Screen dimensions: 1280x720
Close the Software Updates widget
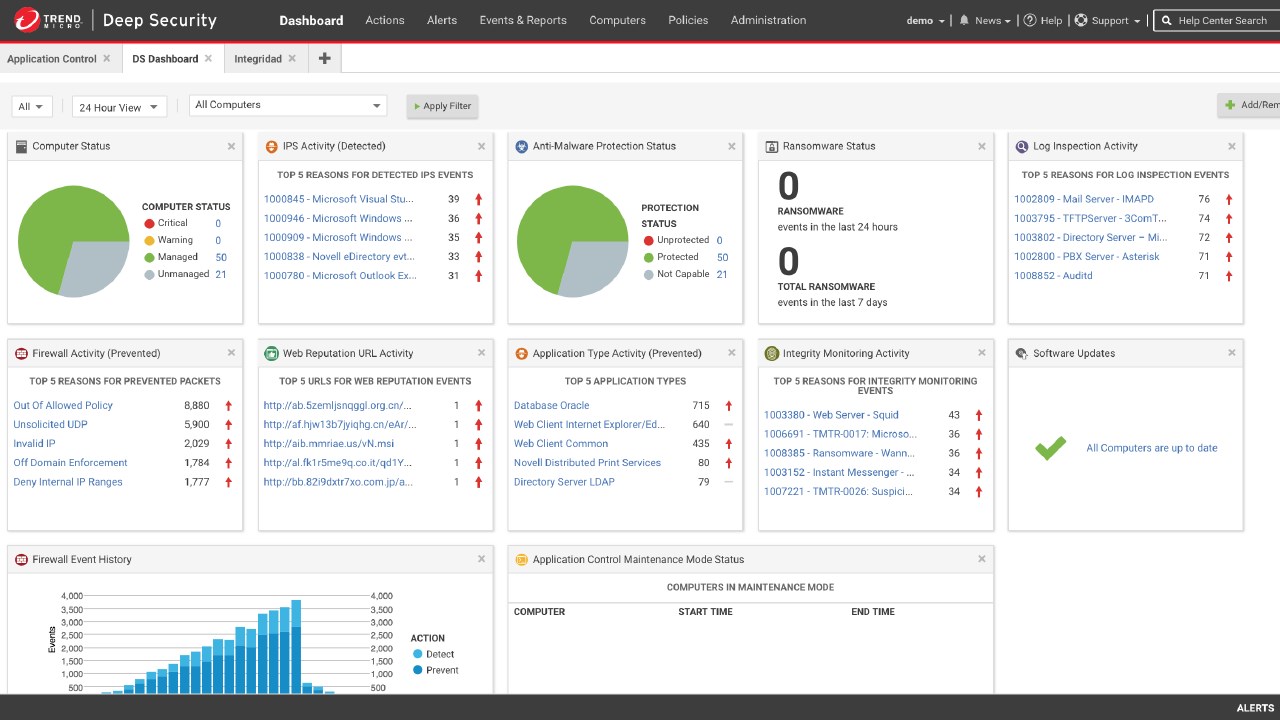click(1231, 353)
